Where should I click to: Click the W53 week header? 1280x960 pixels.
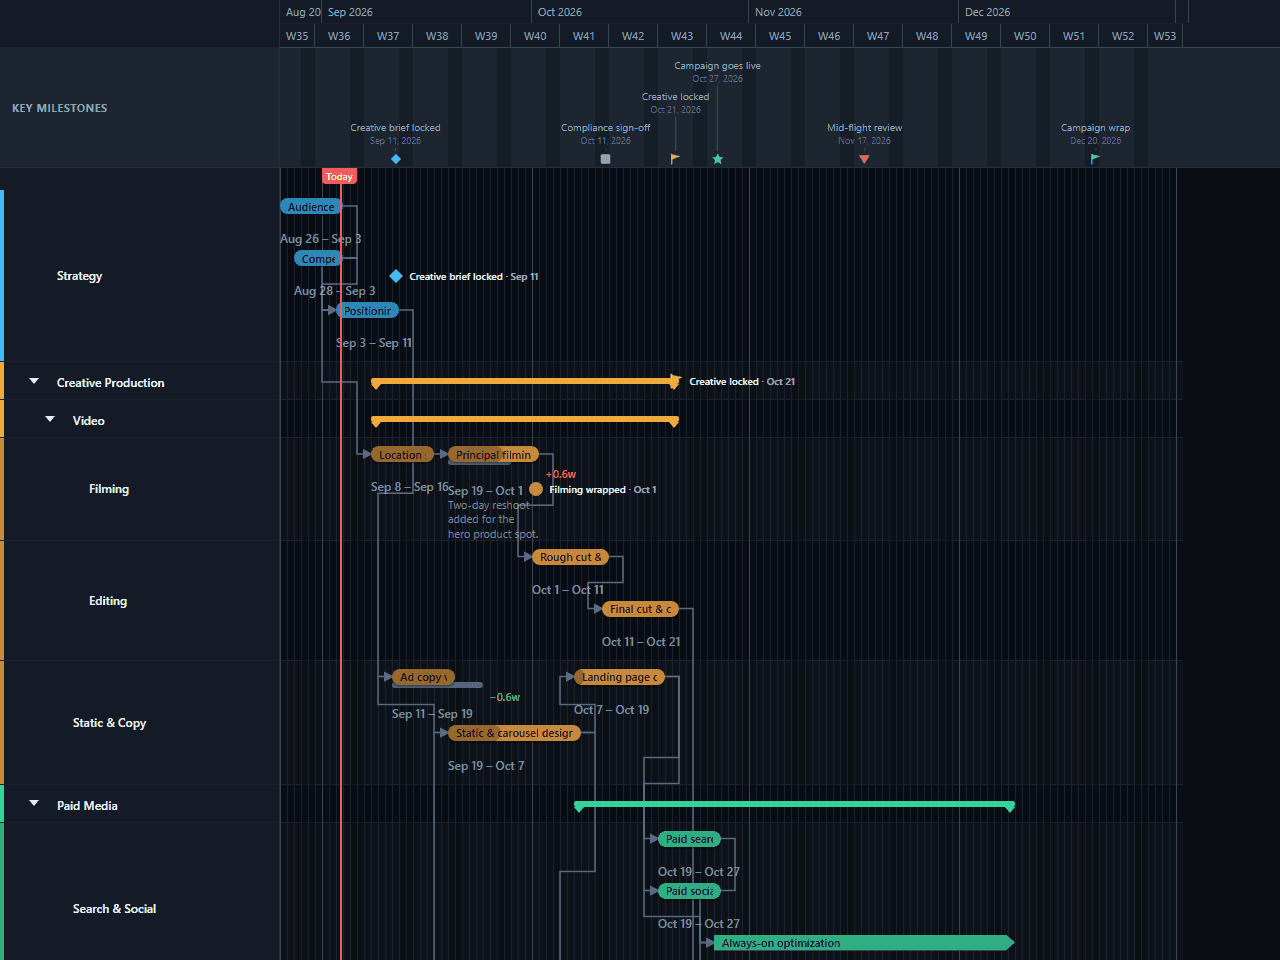coord(1165,36)
